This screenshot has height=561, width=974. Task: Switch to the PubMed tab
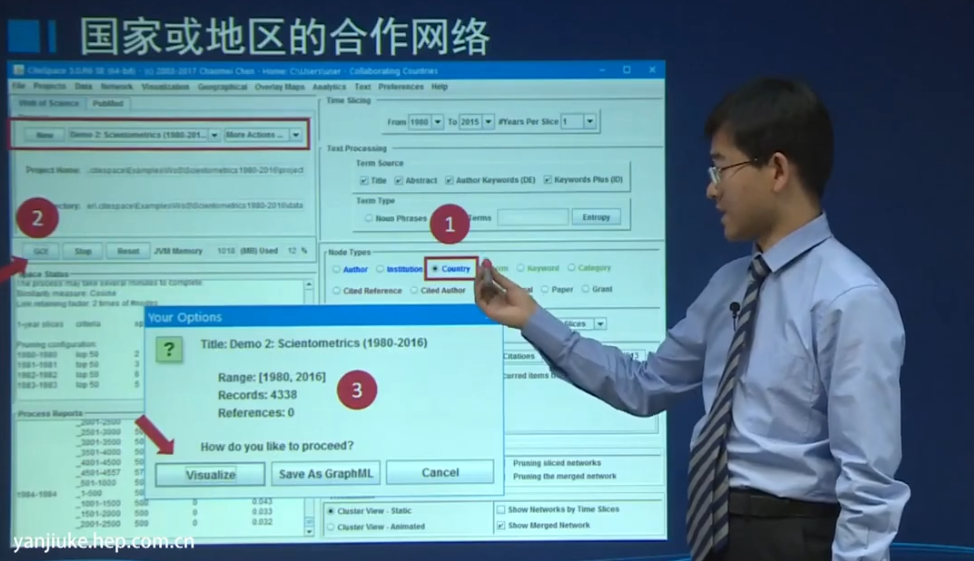tap(108, 103)
